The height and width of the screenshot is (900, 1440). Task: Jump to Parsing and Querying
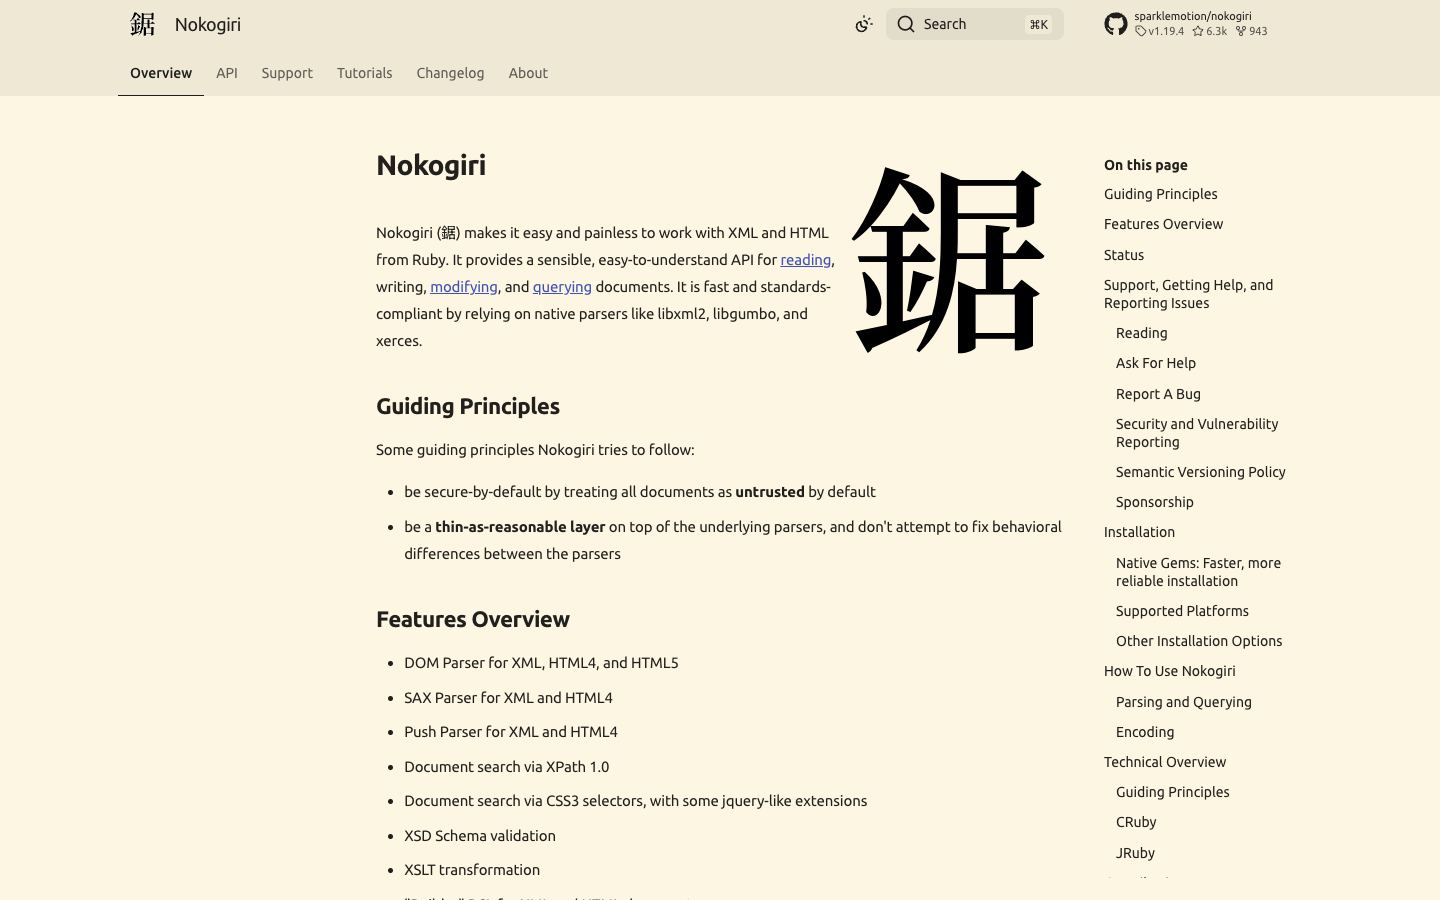click(x=1184, y=702)
